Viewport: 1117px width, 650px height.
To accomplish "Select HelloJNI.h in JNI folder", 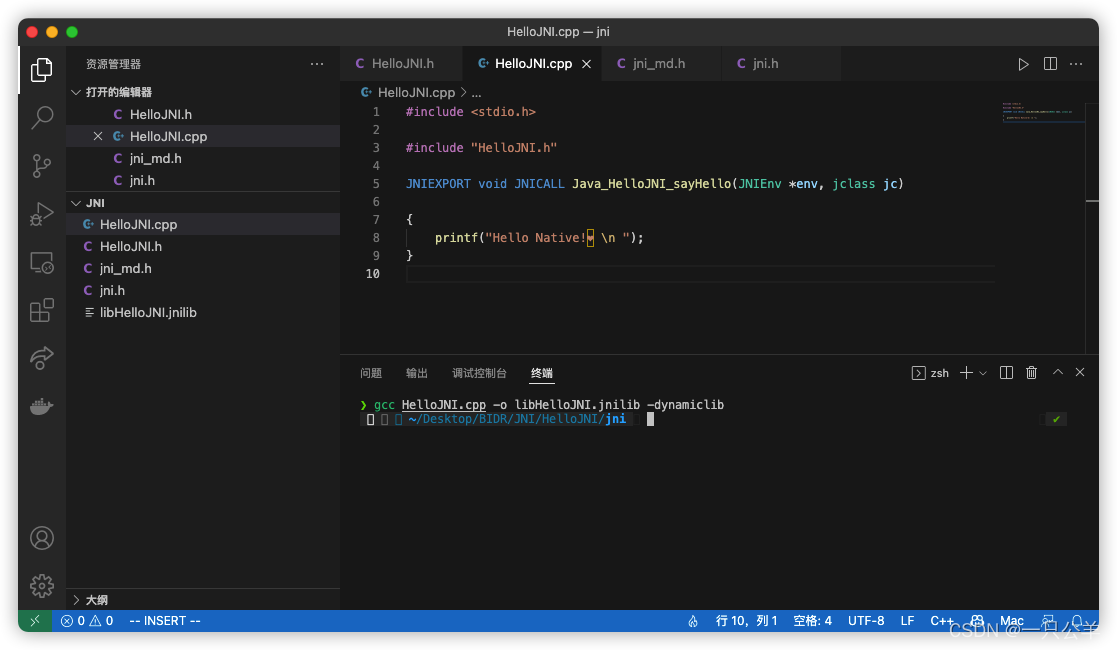I will (x=203, y=246).
